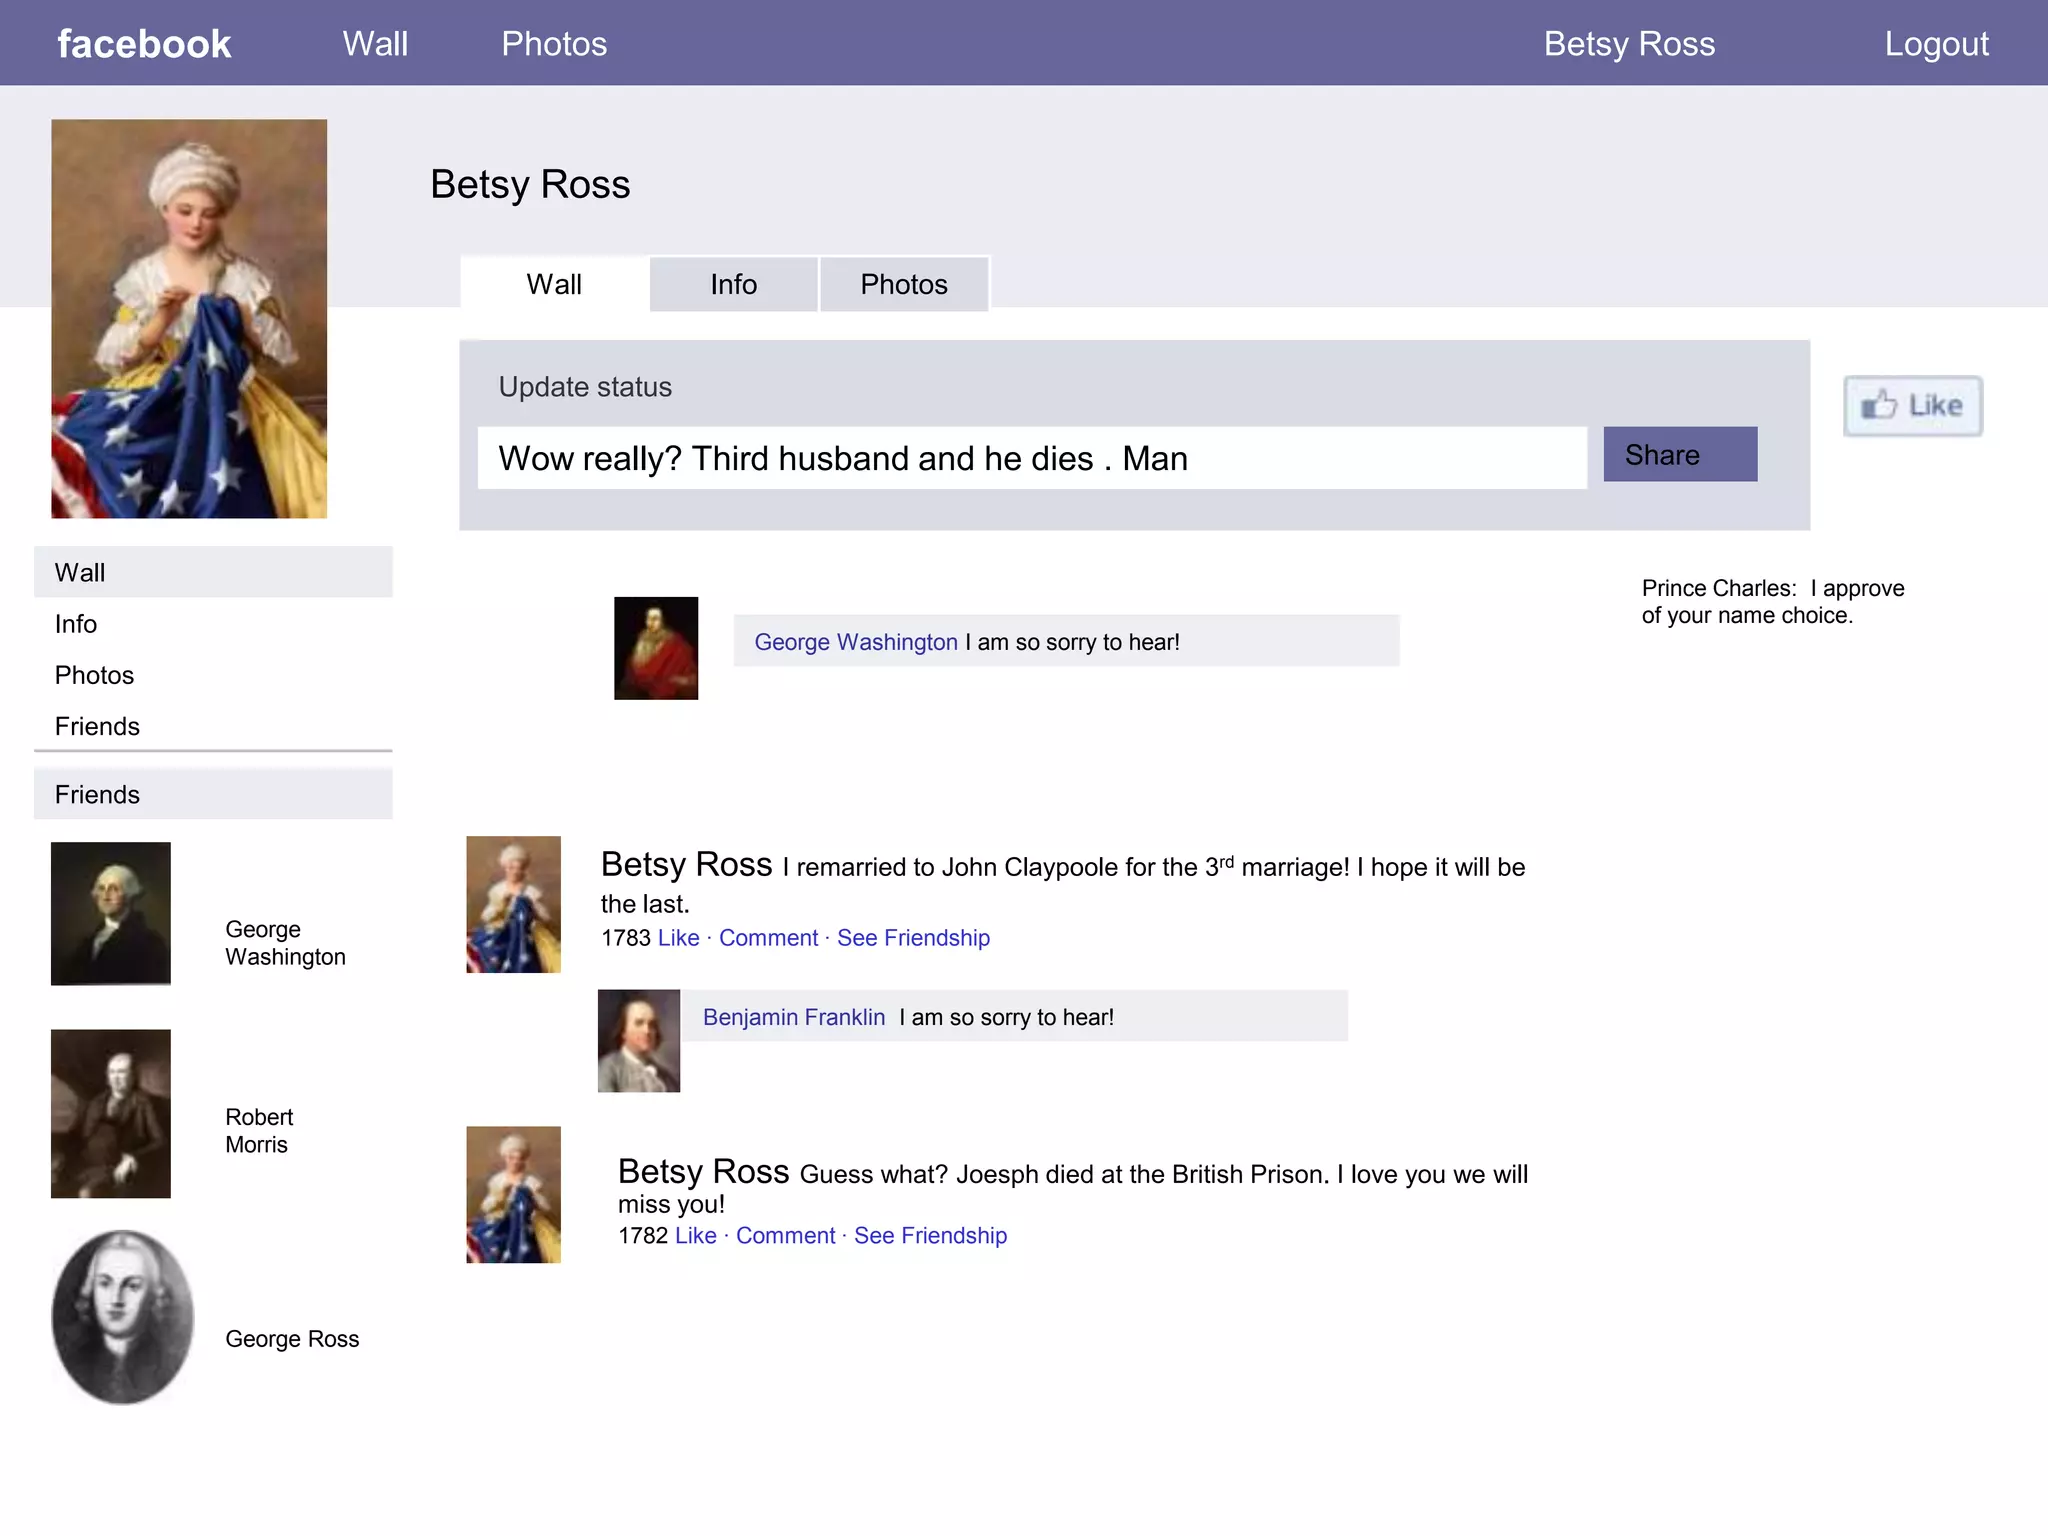
Task: Open Photos from the top navigation bar
Action: [x=554, y=44]
